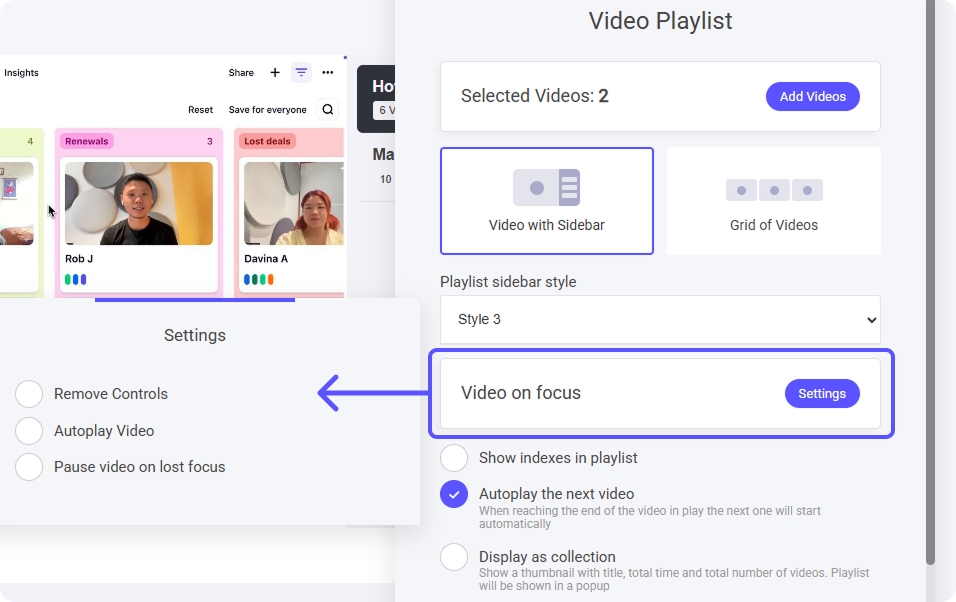Click the search magnifier icon
This screenshot has height=602, width=956.
pos(327,110)
